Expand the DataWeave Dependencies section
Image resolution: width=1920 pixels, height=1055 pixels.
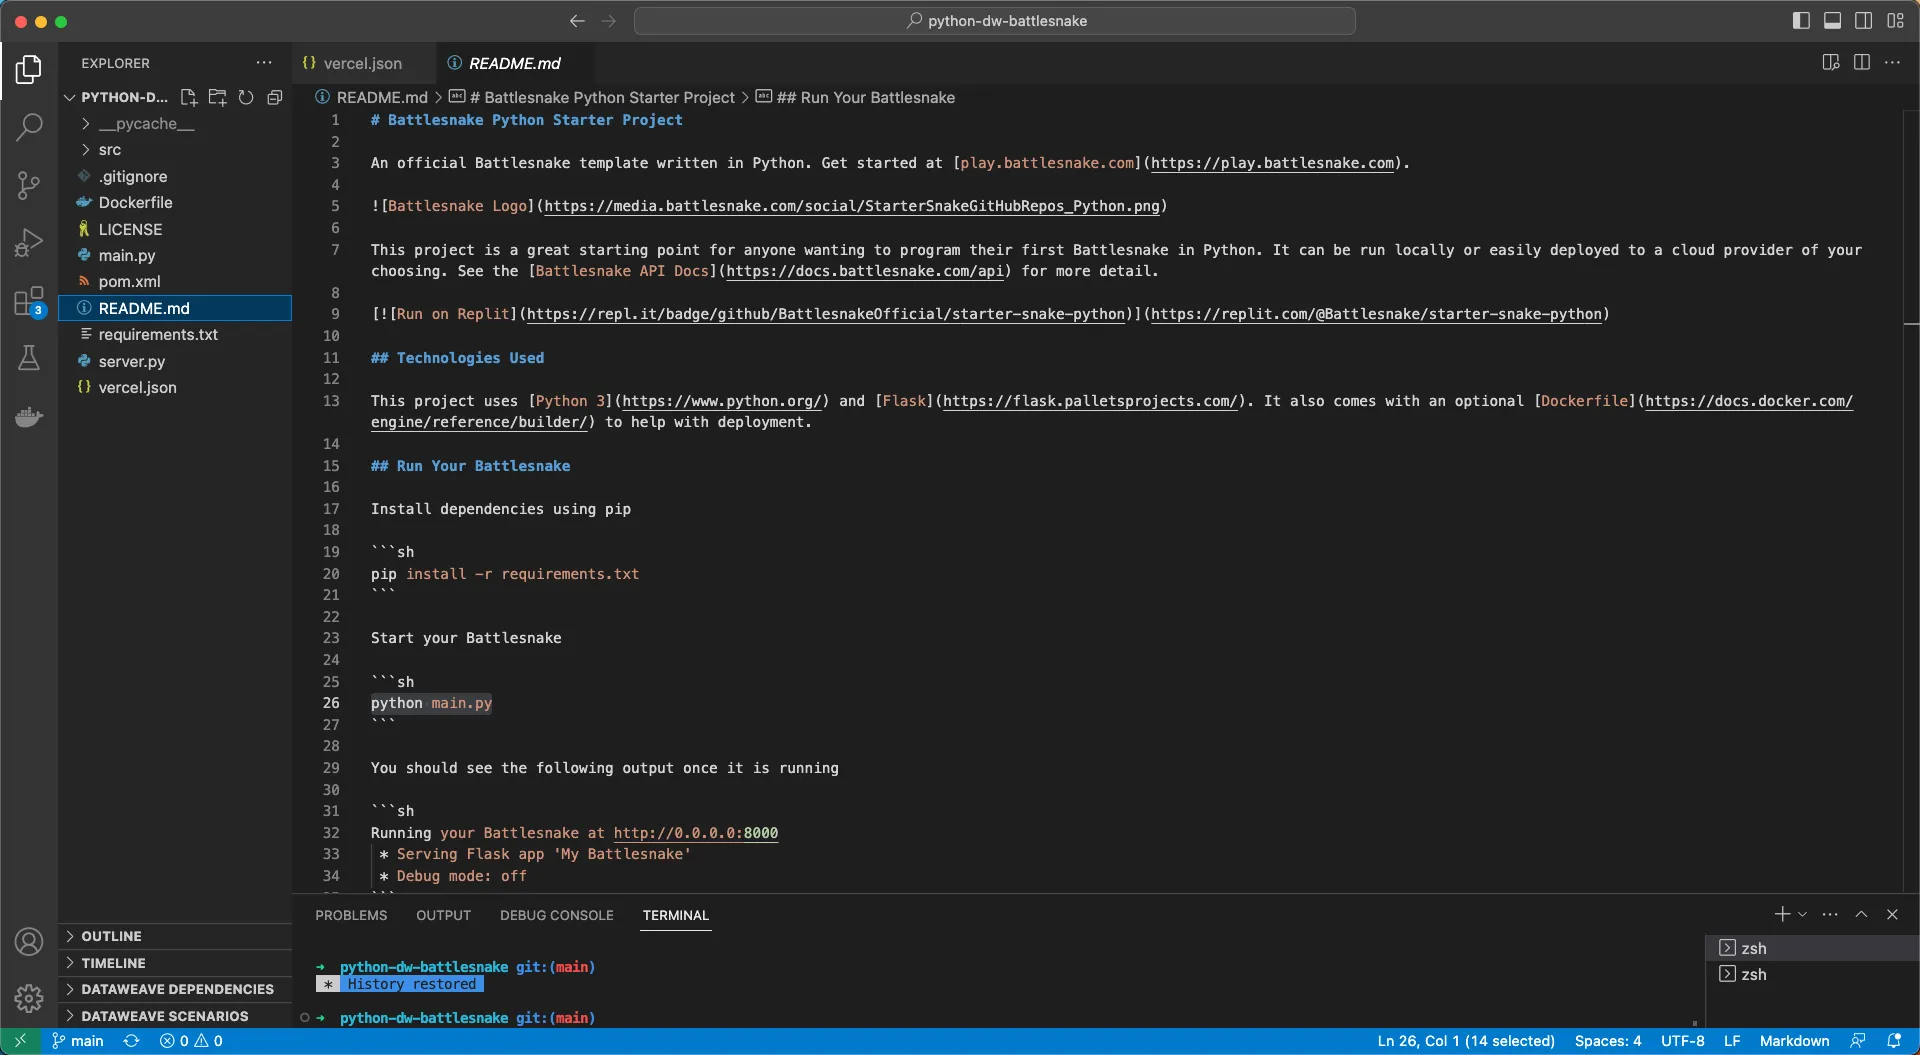pos(175,990)
